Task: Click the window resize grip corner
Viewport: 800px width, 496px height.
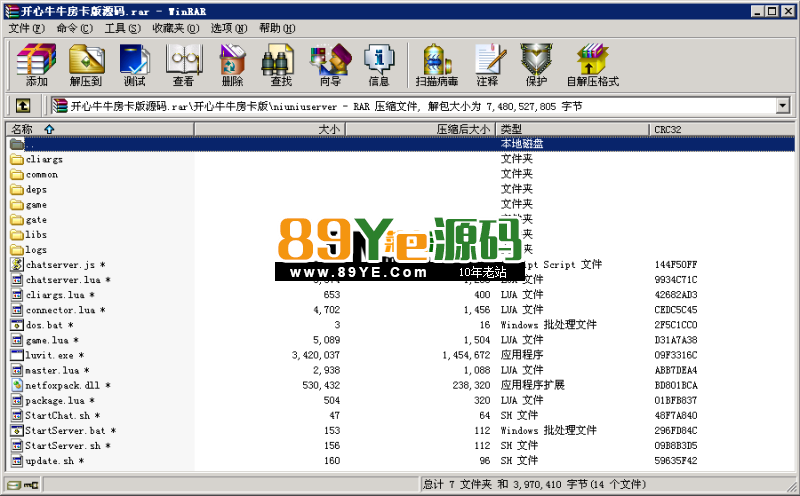Action: click(x=791, y=486)
